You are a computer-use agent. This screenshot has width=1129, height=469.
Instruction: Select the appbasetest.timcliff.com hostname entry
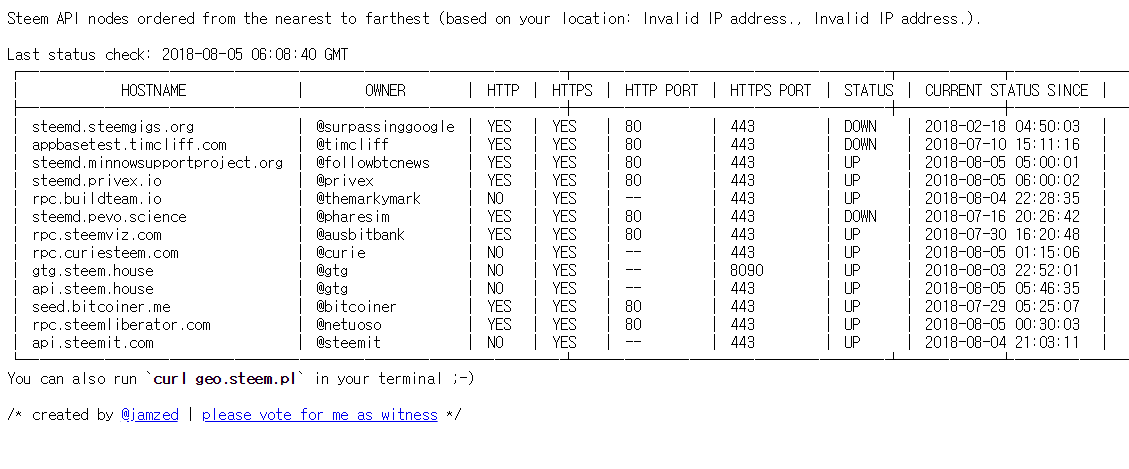pyautogui.click(x=129, y=145)
